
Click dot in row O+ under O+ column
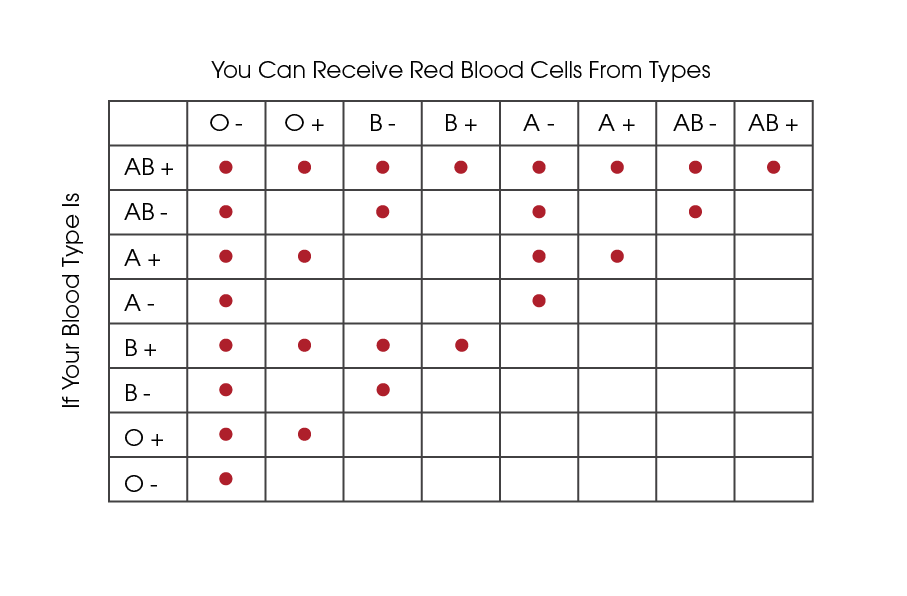[x=304, y=434]
